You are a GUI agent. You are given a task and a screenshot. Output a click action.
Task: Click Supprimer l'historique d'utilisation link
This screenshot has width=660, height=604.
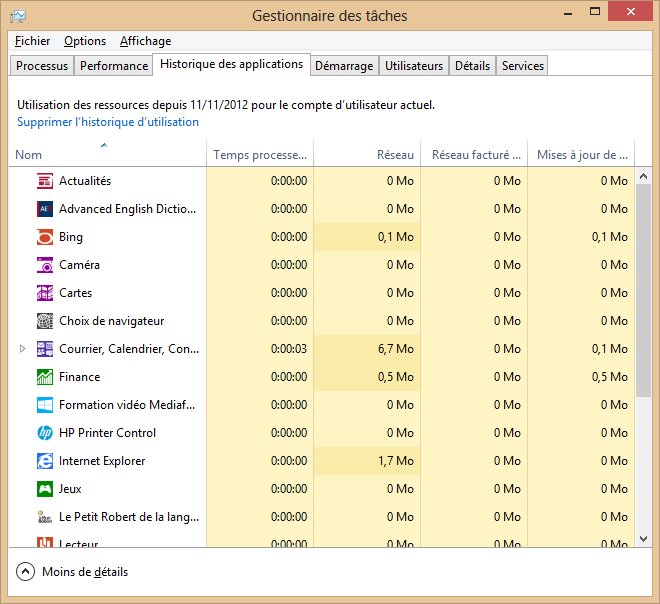pyautogui.click(x=108, y=122)
